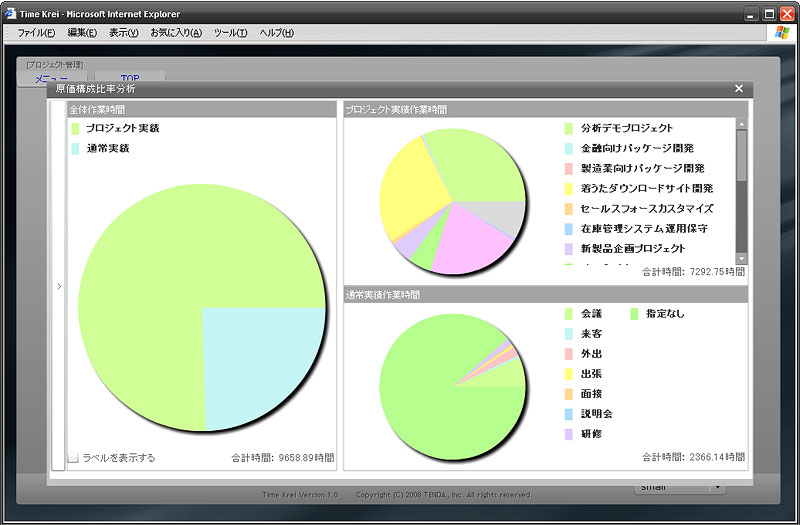Maximize the Internet Explorer window
The width and height of the screenshot is (800, 525).
[769, 14]
